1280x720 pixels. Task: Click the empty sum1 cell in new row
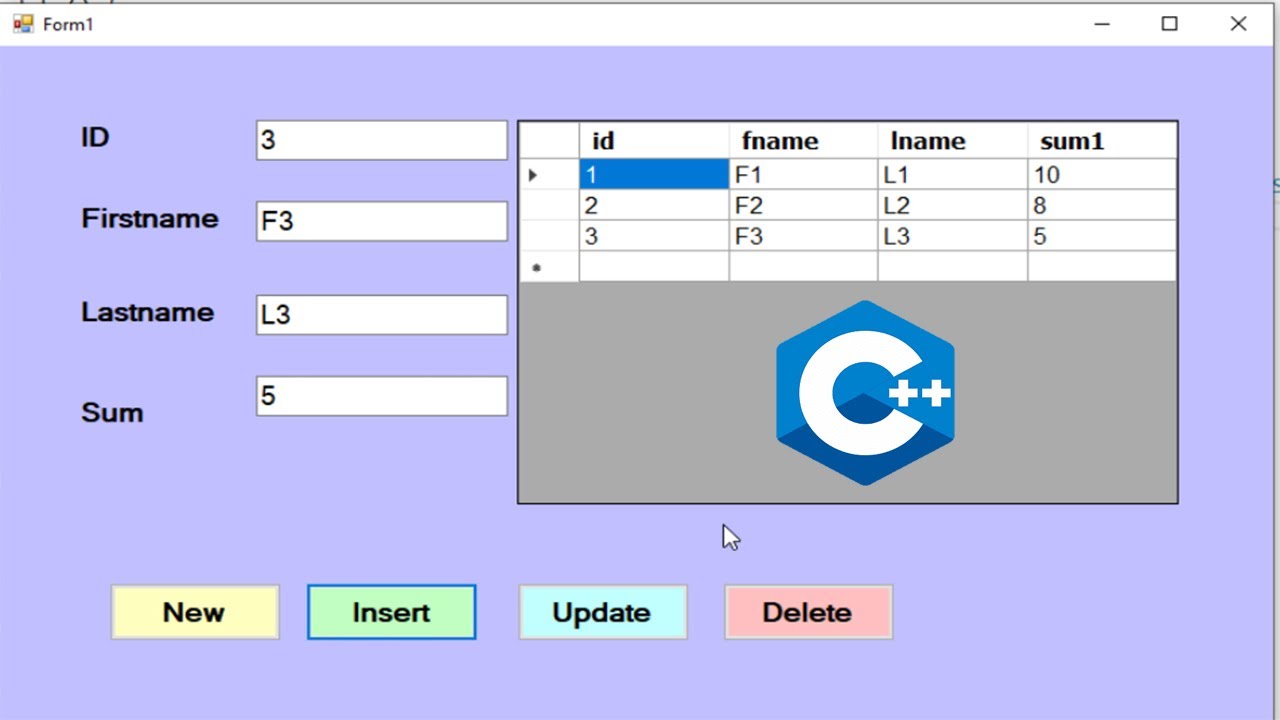(x=1102, y=267)
